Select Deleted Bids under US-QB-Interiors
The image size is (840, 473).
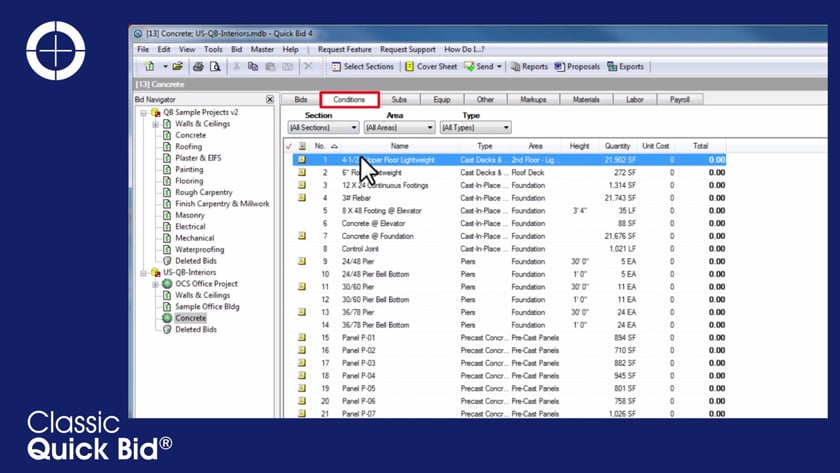196,329
